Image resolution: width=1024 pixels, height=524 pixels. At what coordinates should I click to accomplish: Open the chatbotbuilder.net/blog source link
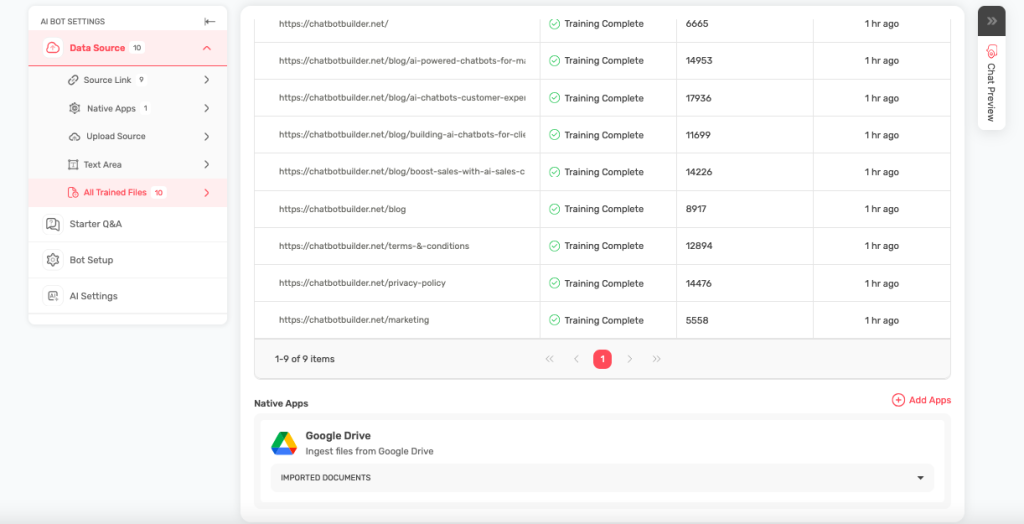342,209
